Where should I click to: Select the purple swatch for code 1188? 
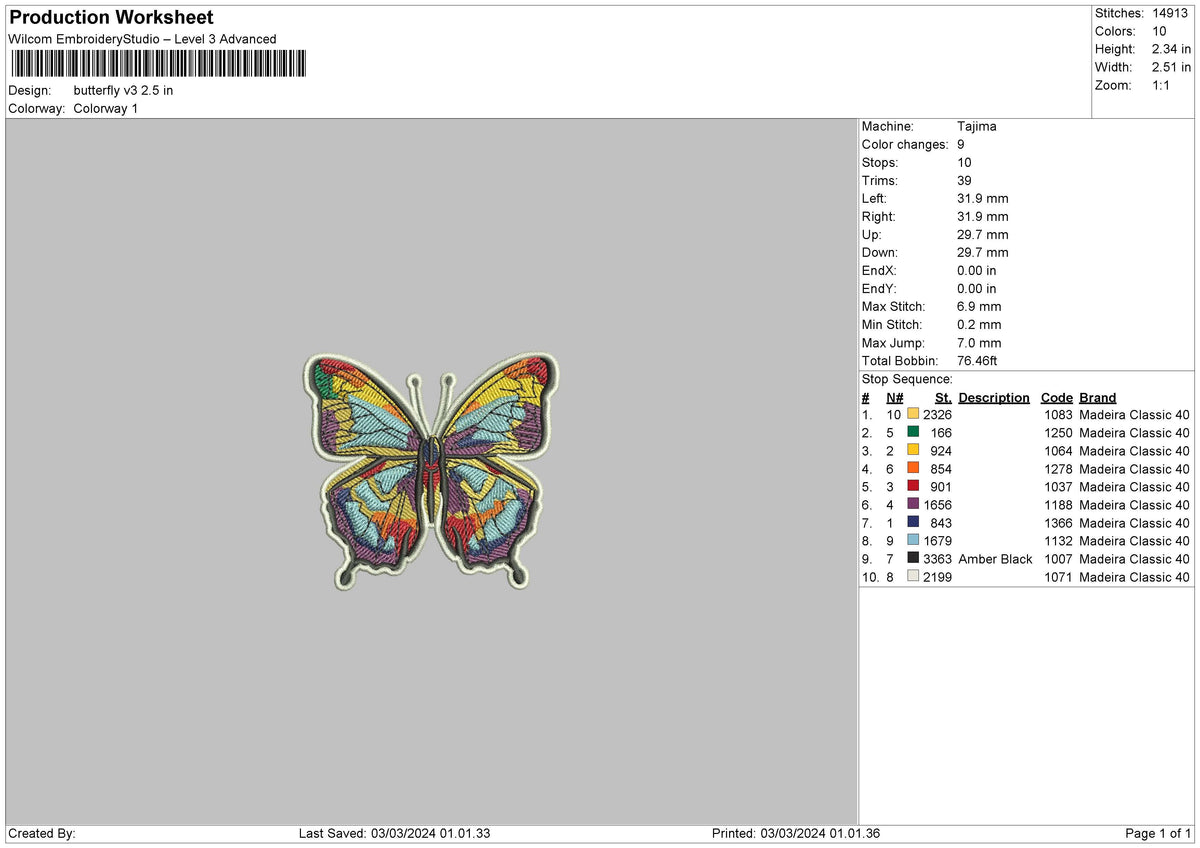pyautogui.click(x=912, y=504)
